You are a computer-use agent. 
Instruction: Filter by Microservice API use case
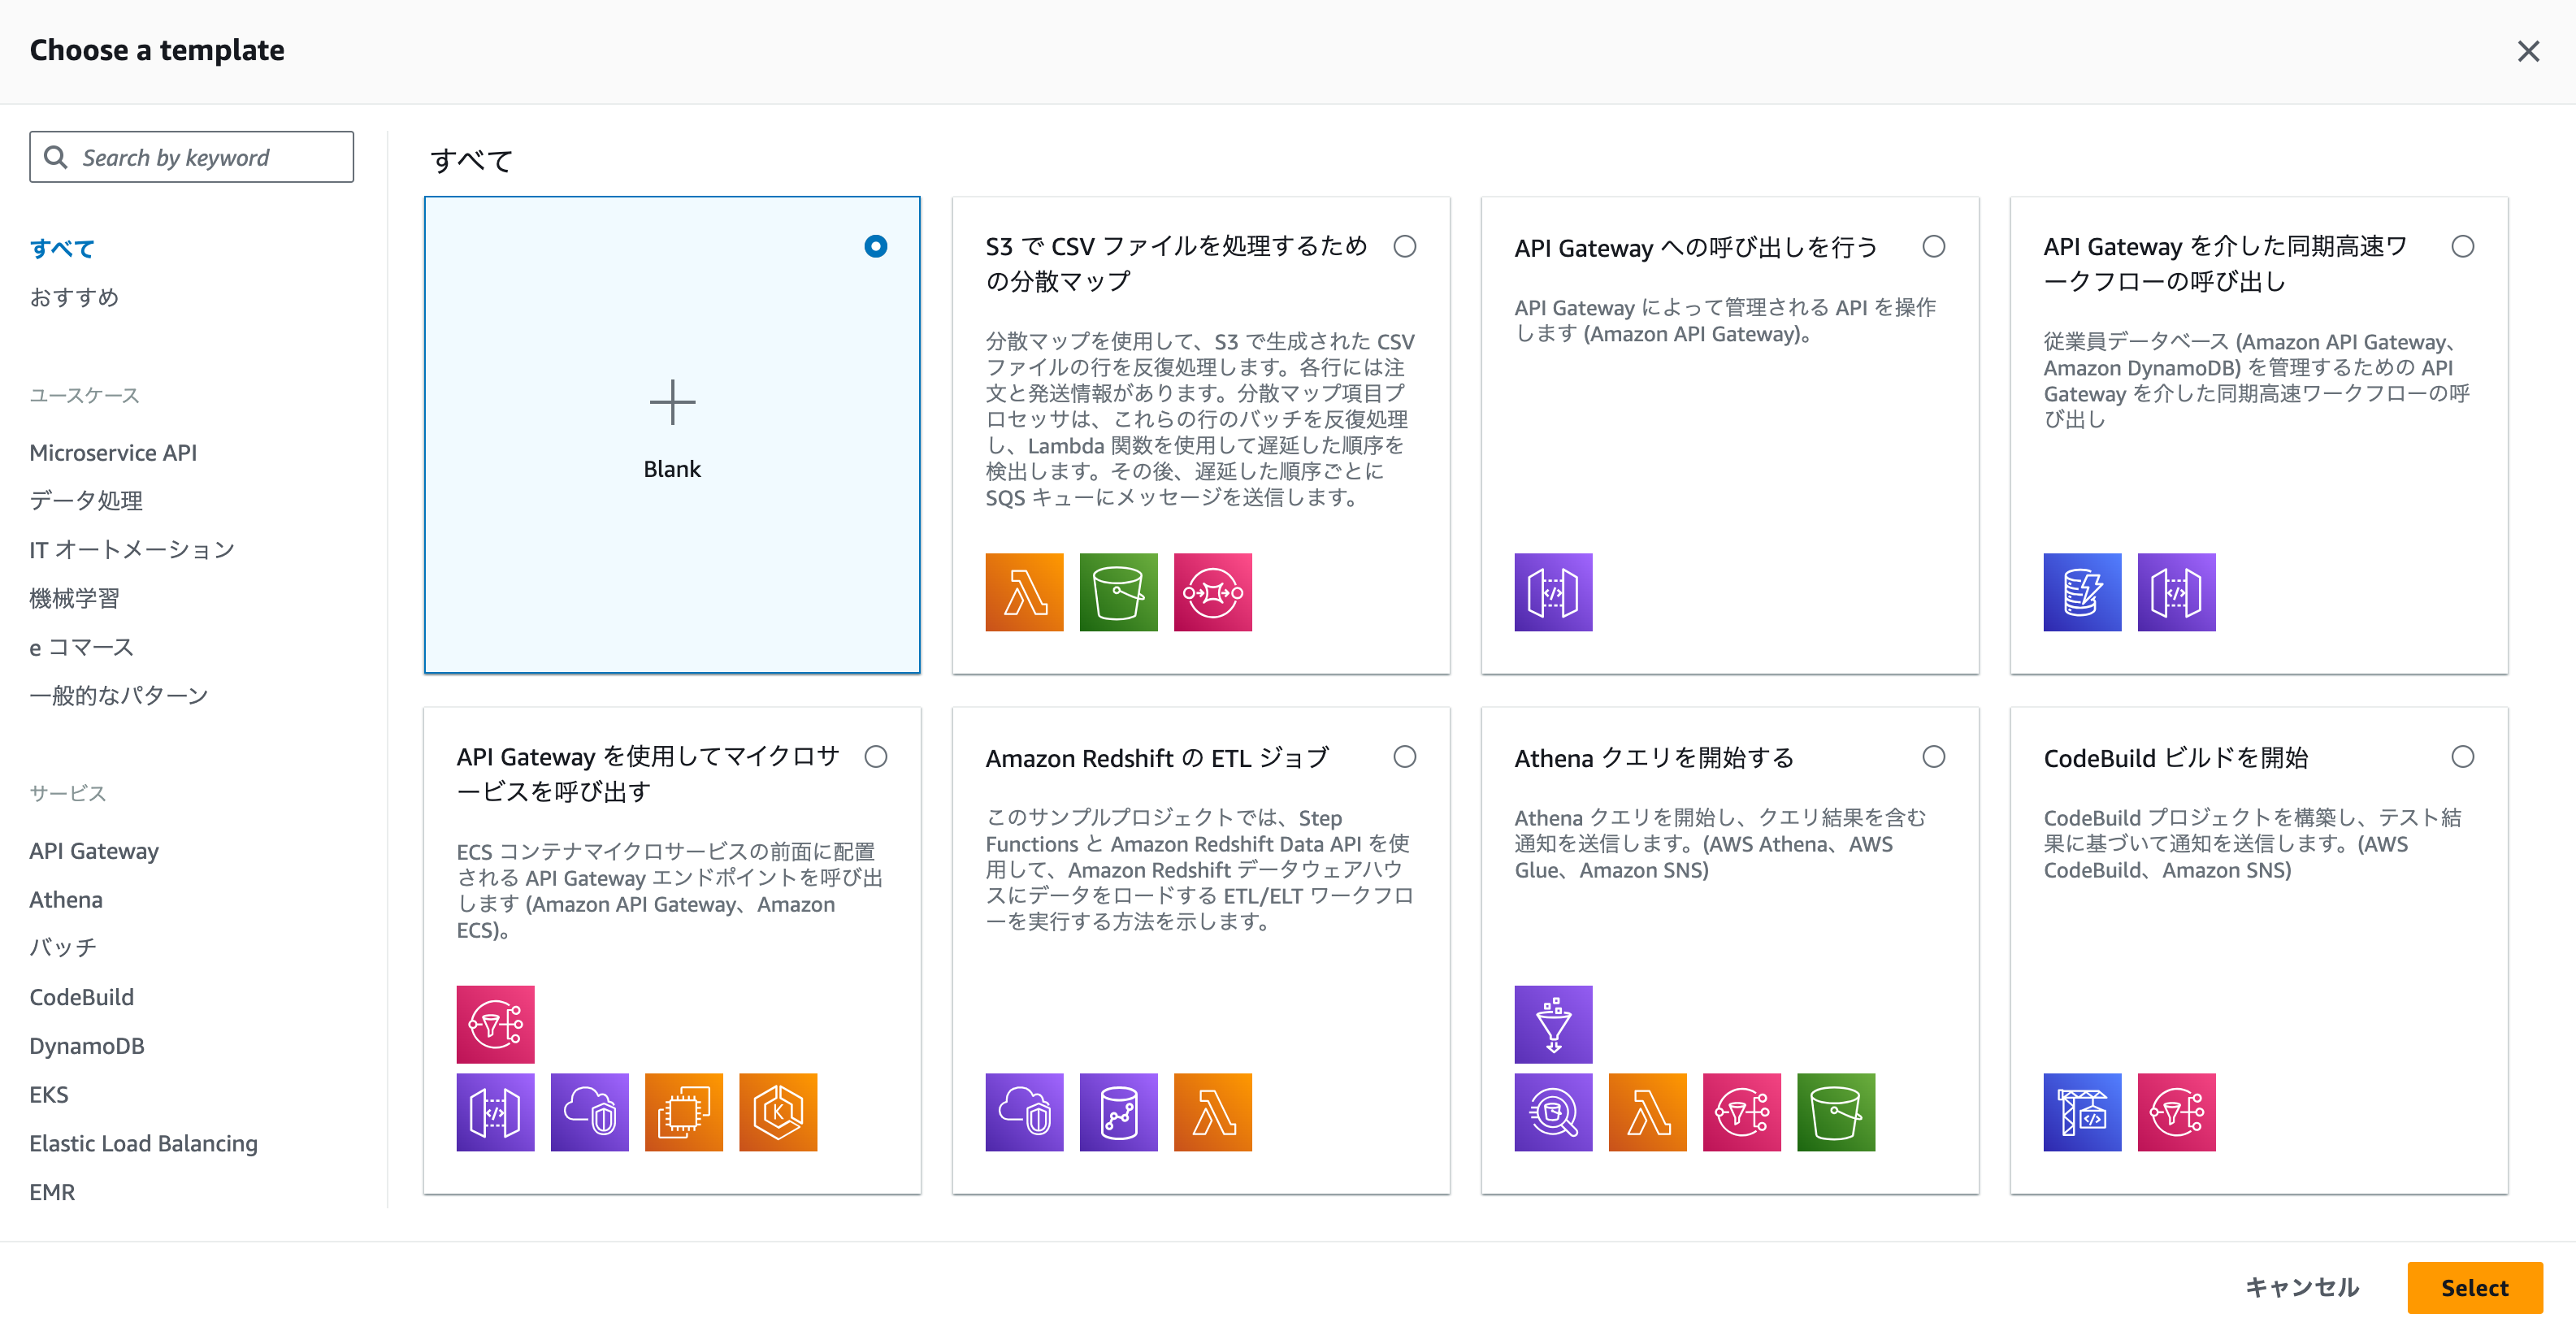[113, 453]
